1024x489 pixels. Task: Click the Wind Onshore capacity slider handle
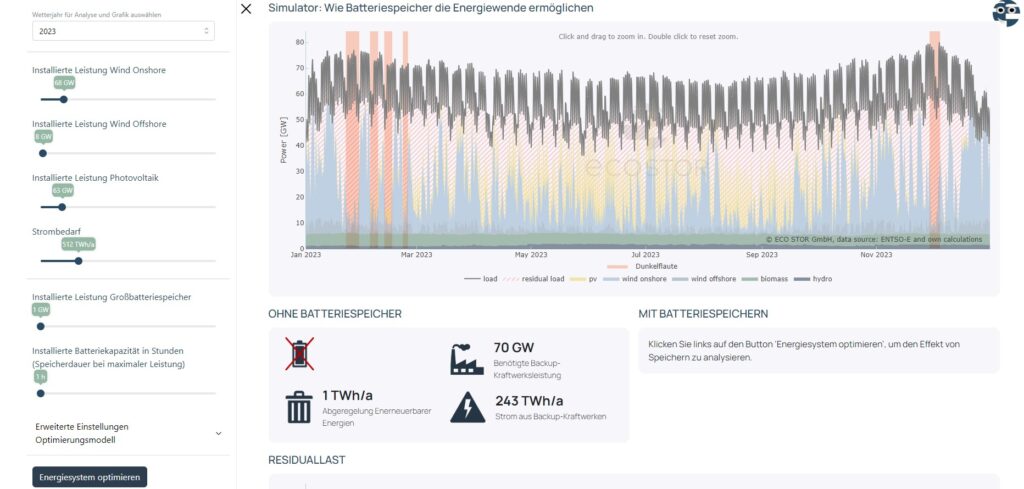tap(64, 99)
